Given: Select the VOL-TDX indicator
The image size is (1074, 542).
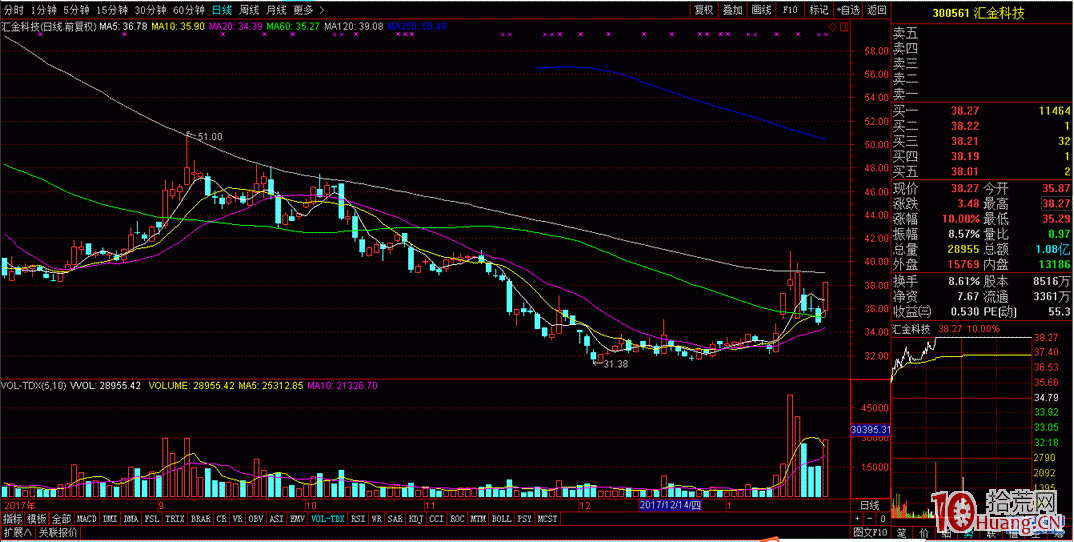Looking at the screenshot, I should click(328, 519).
